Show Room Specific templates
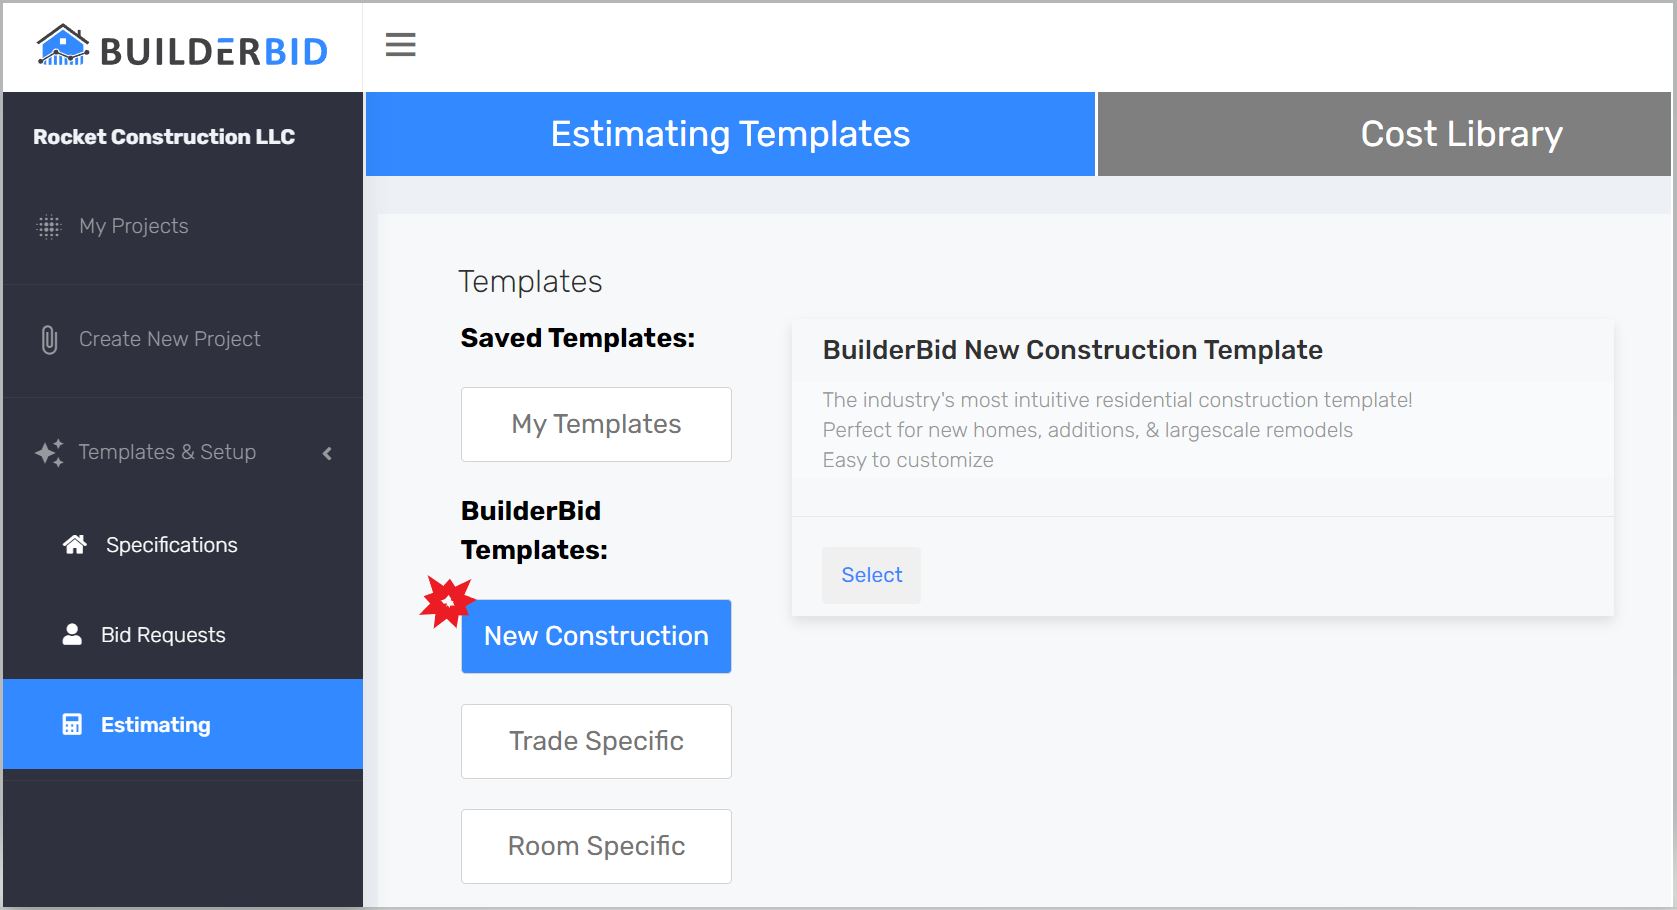1677x910 pixels. tap(596, 846)
